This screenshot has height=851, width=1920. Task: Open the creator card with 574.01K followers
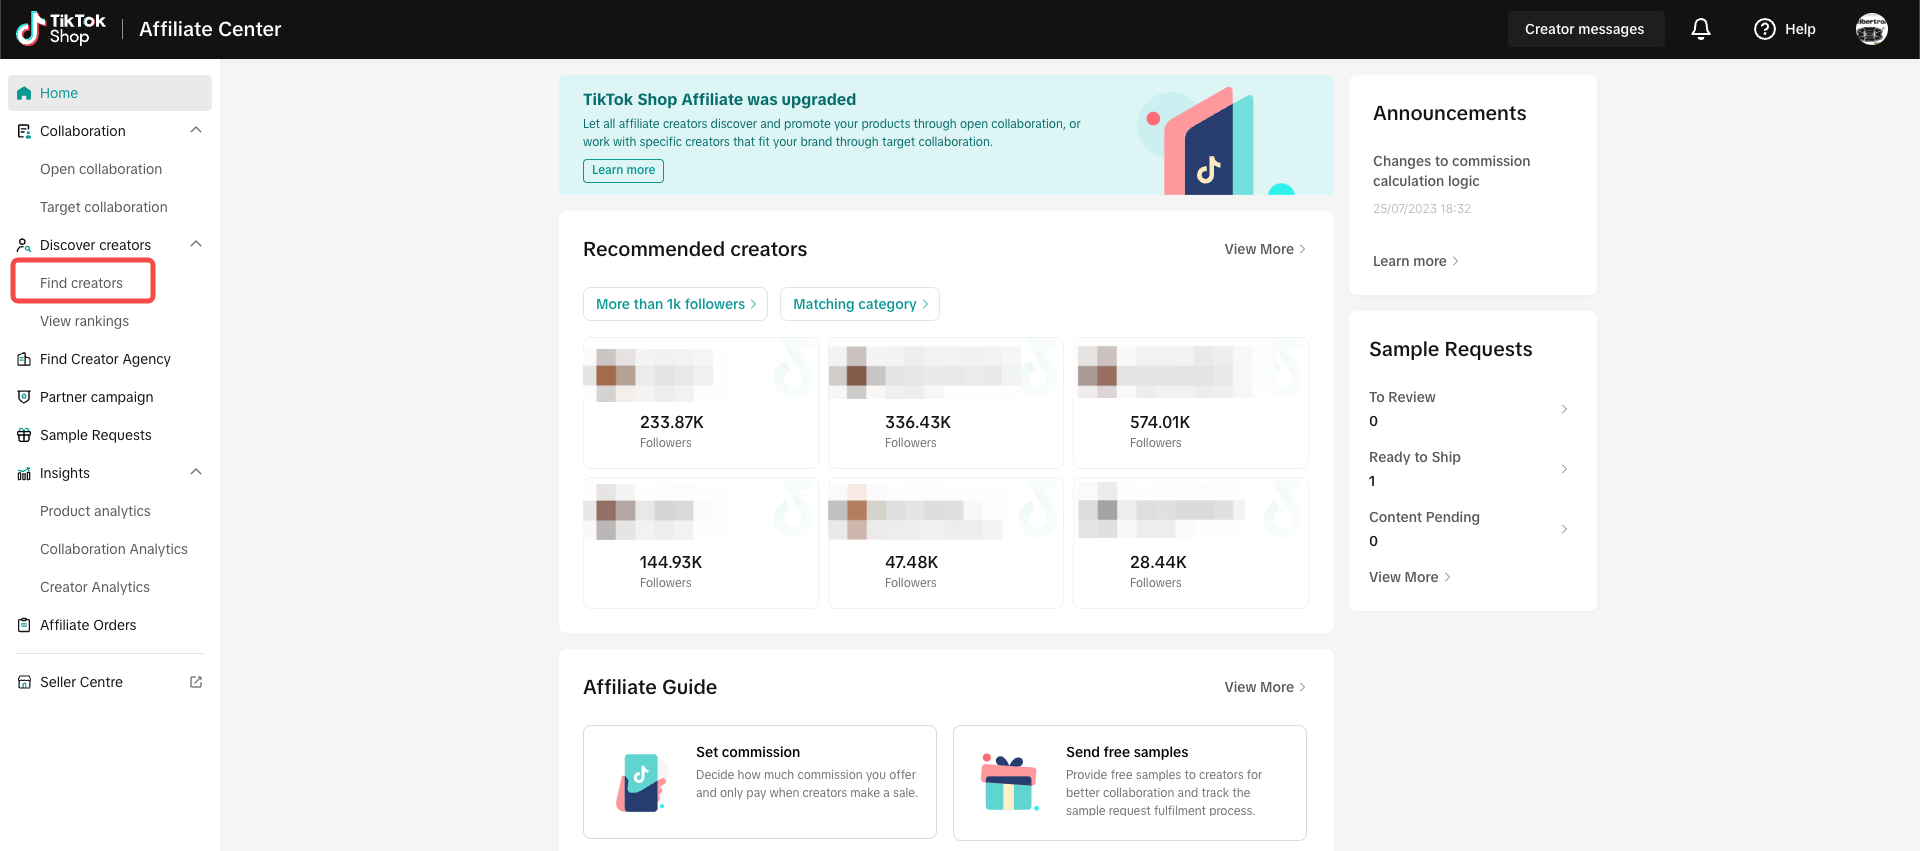click(x=1190, y=403)
